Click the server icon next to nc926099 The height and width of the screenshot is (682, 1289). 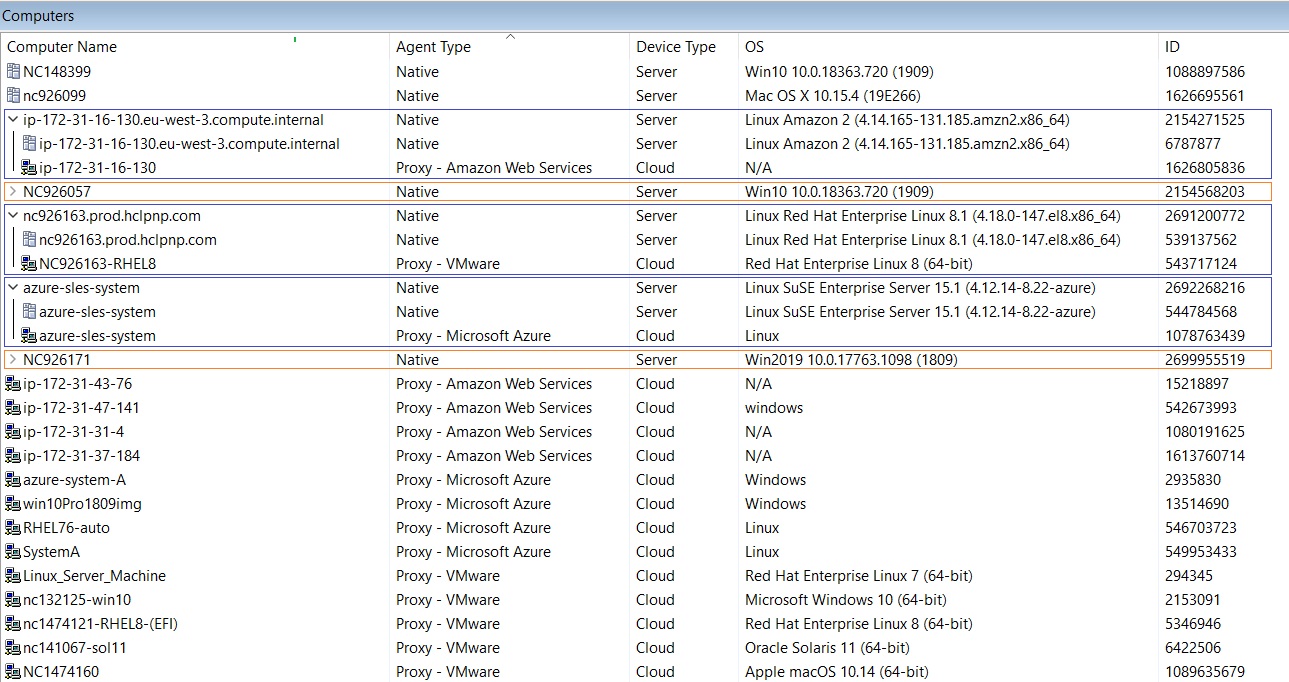[x=13, y=96]
